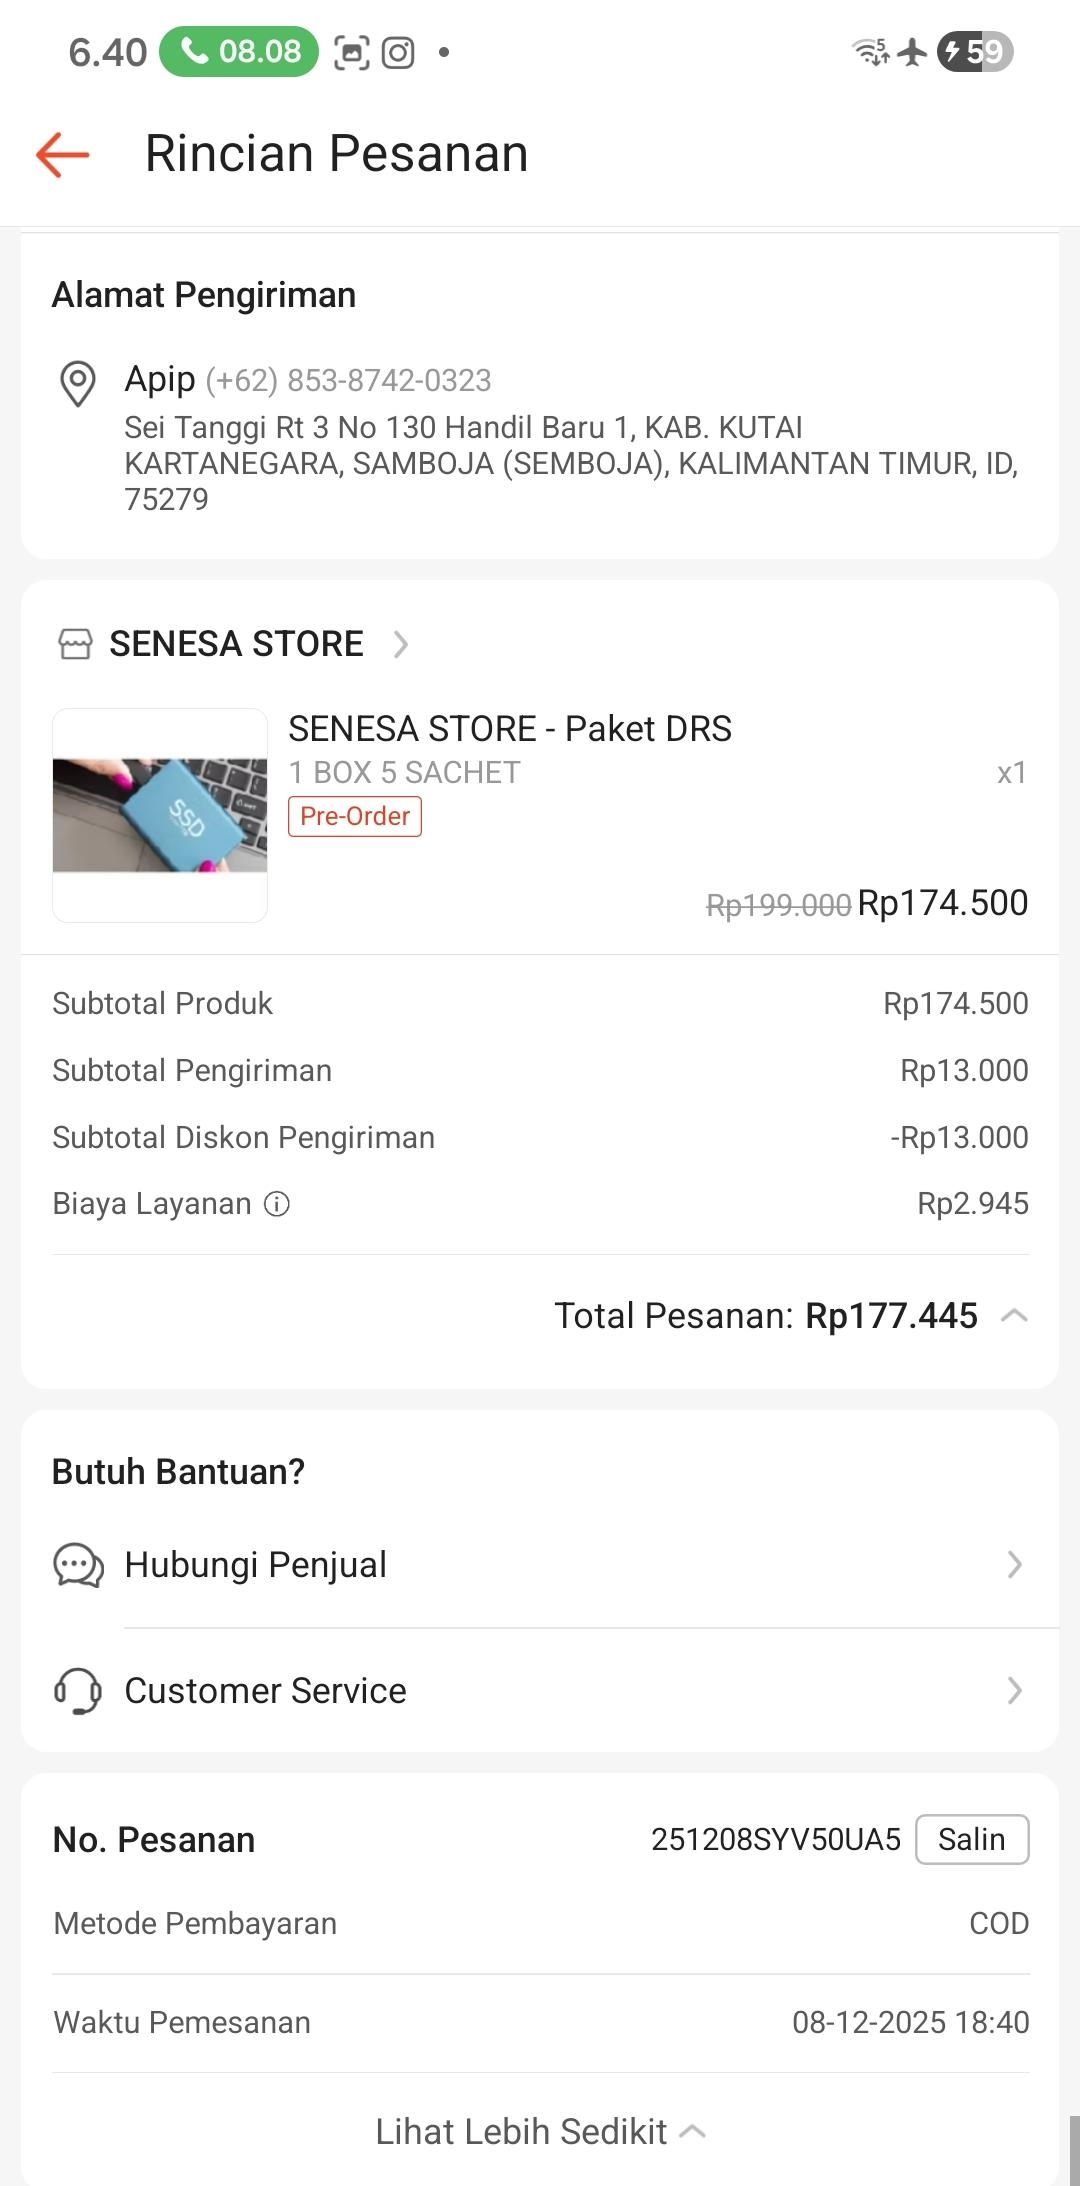
Task: Tap the location pin icon
Action: pyautogui.click(x=78, y=383)
